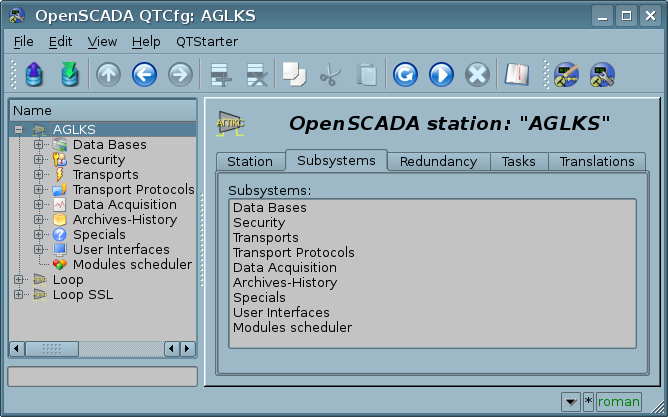
Task: Expand the Loop SSL station node
Action: (x=19, y=295)
